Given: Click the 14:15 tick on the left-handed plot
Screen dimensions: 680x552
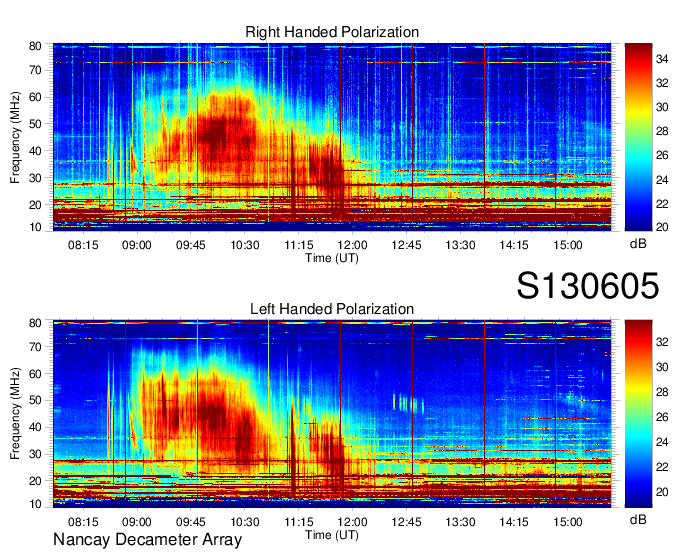Looking at the screenshot, I should (514, 522).
